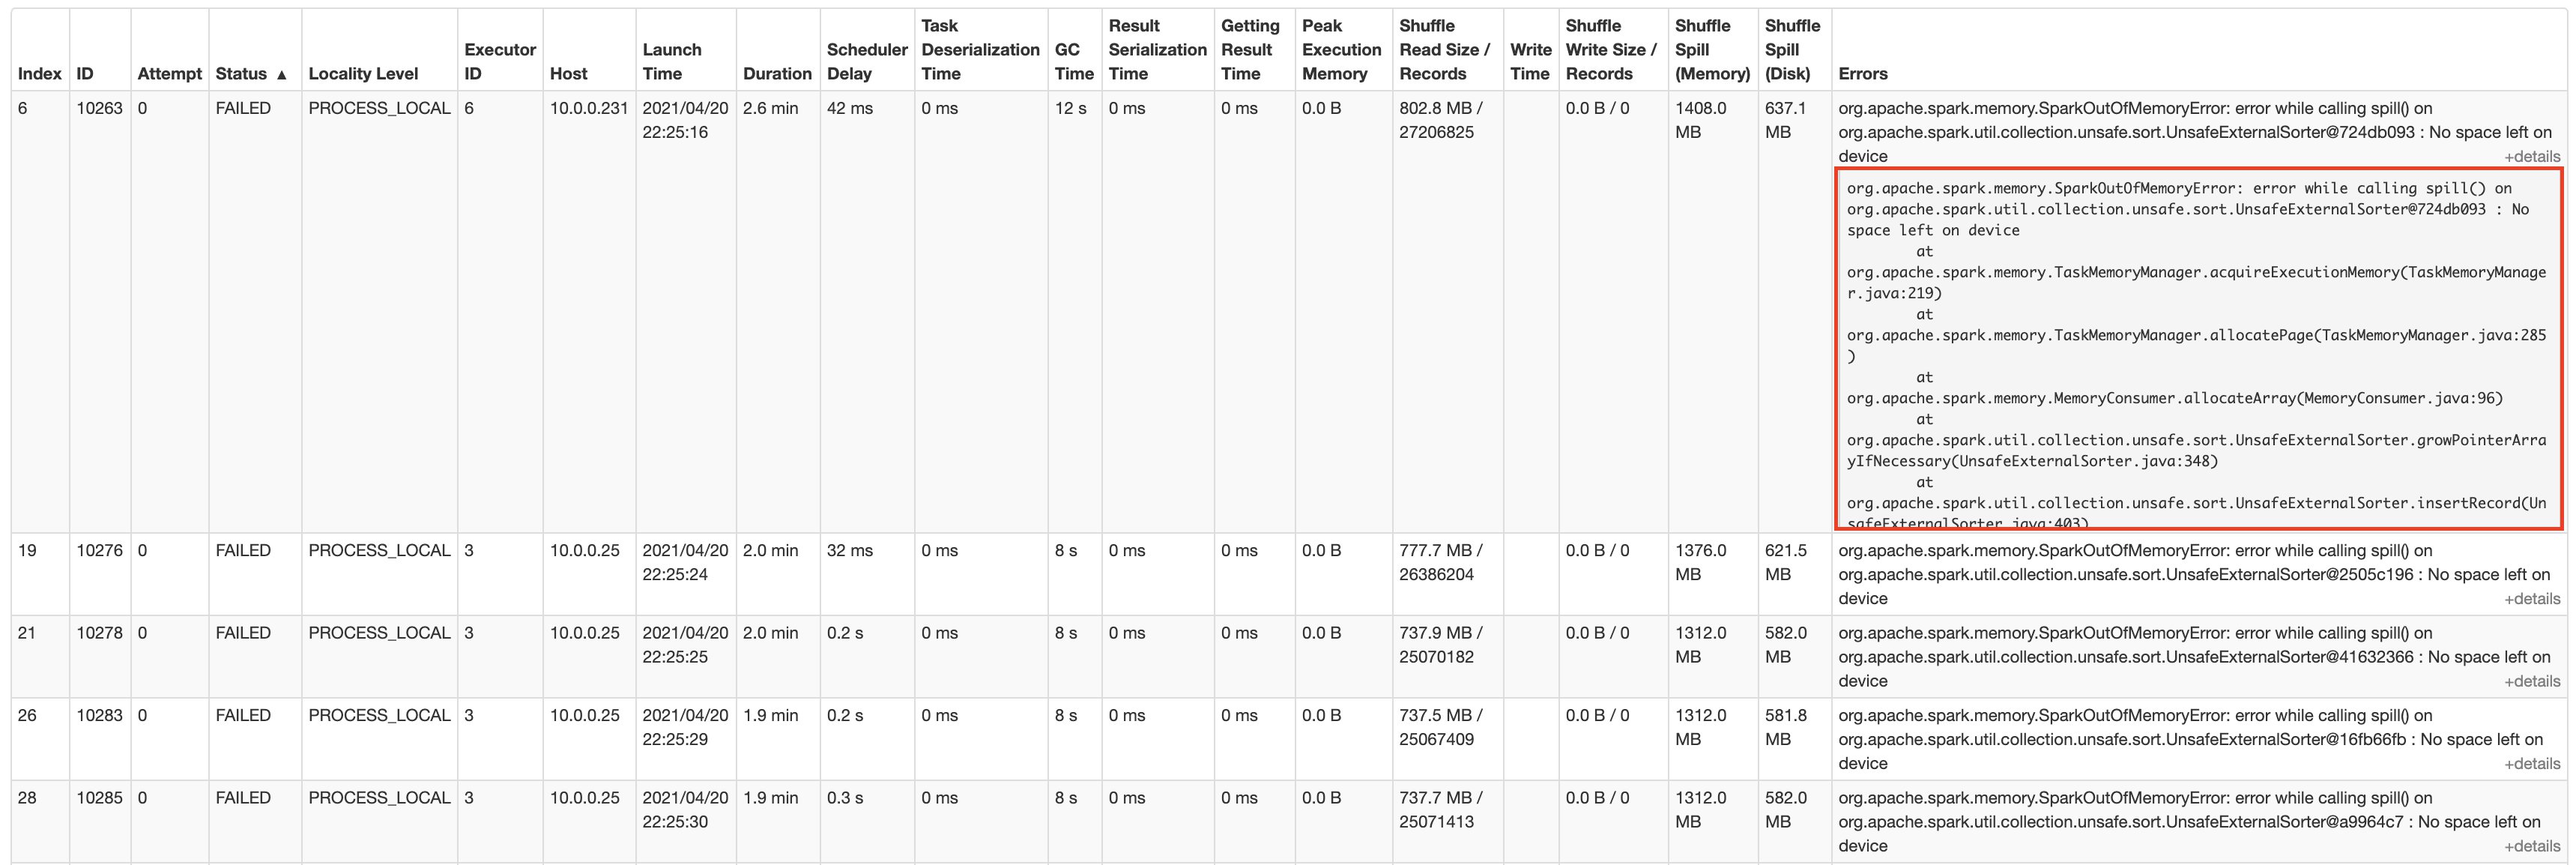Sort by Shuffle Spill (Disk) header
This screenshot has width=2576, height=865.
pyautogui.click(x=1792, y=49)
